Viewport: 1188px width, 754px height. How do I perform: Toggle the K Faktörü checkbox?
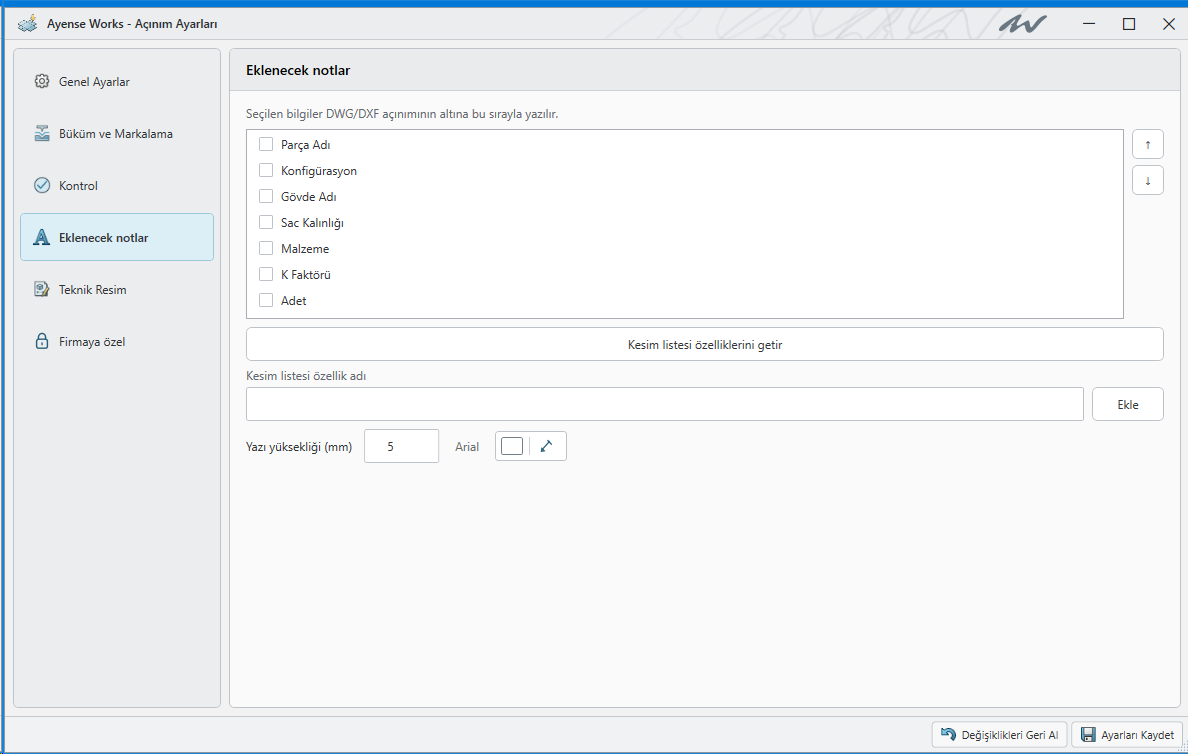point(266,274)
